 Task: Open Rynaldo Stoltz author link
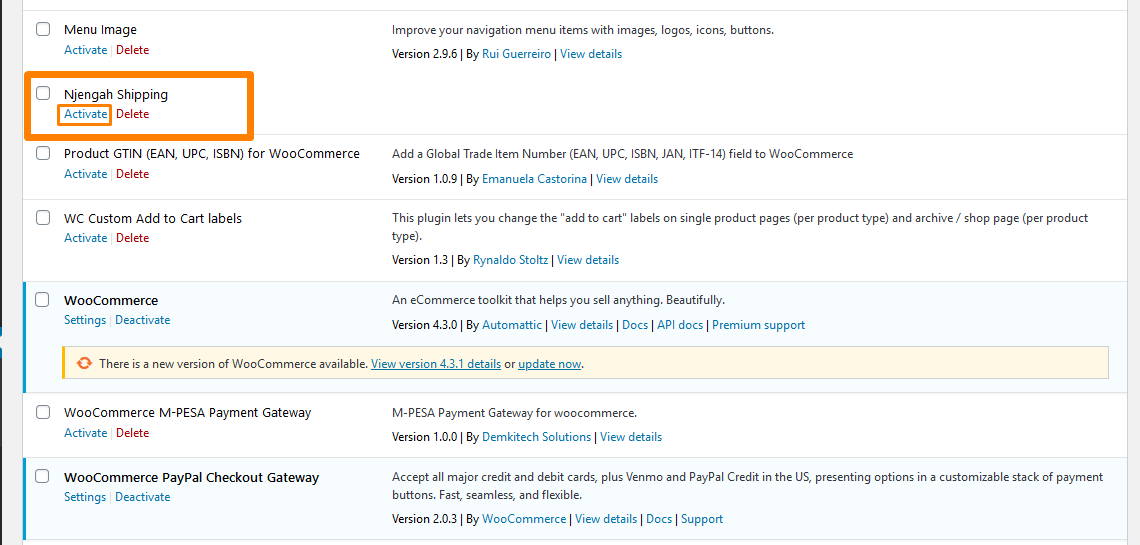tap(512, 259)
